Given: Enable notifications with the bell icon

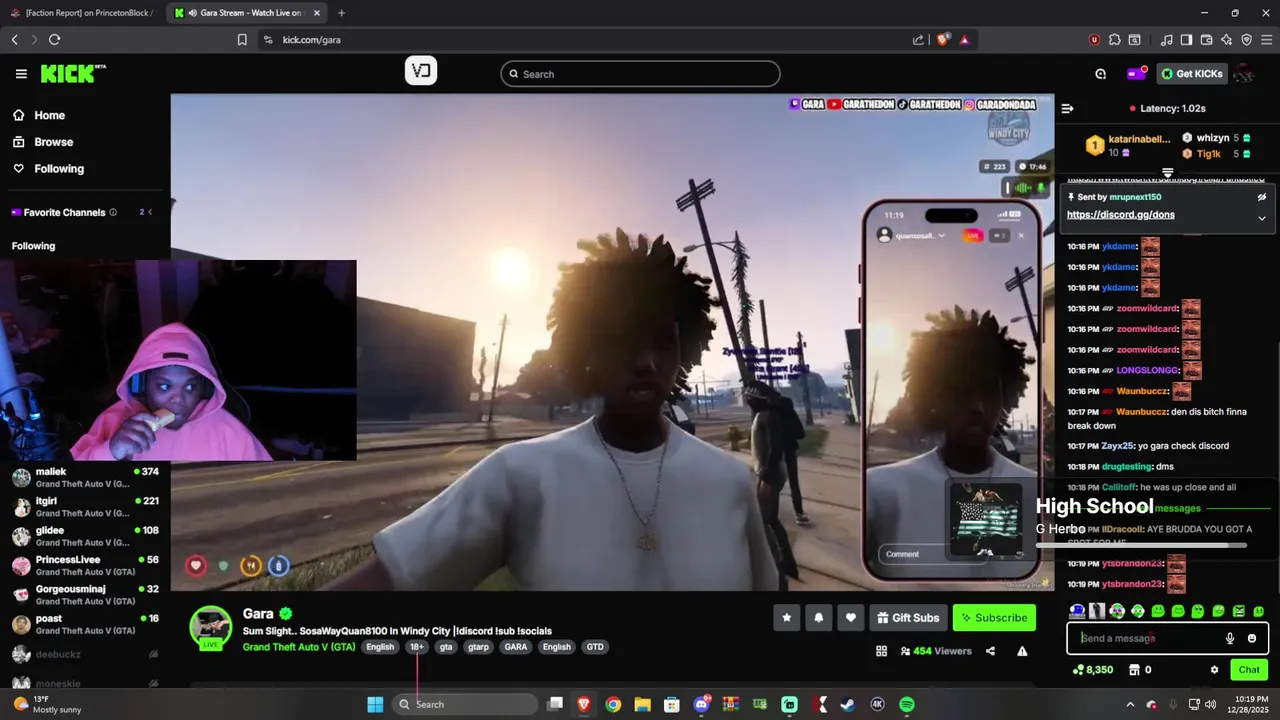Looking at the screenshot, I should tap(818, 618).
